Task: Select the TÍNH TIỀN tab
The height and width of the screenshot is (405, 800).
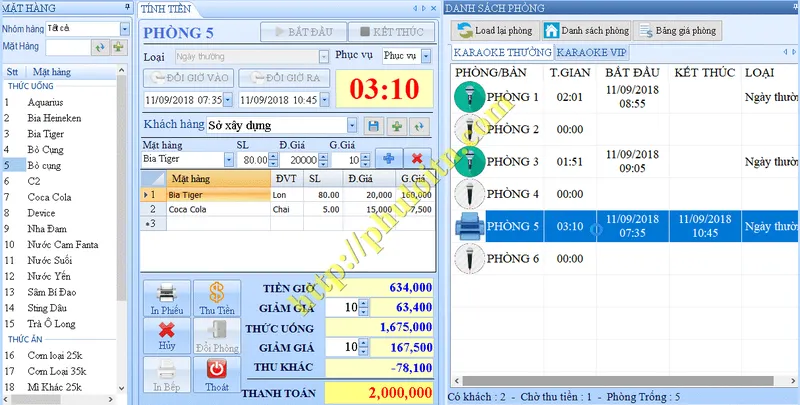Action: click(166, 9)
